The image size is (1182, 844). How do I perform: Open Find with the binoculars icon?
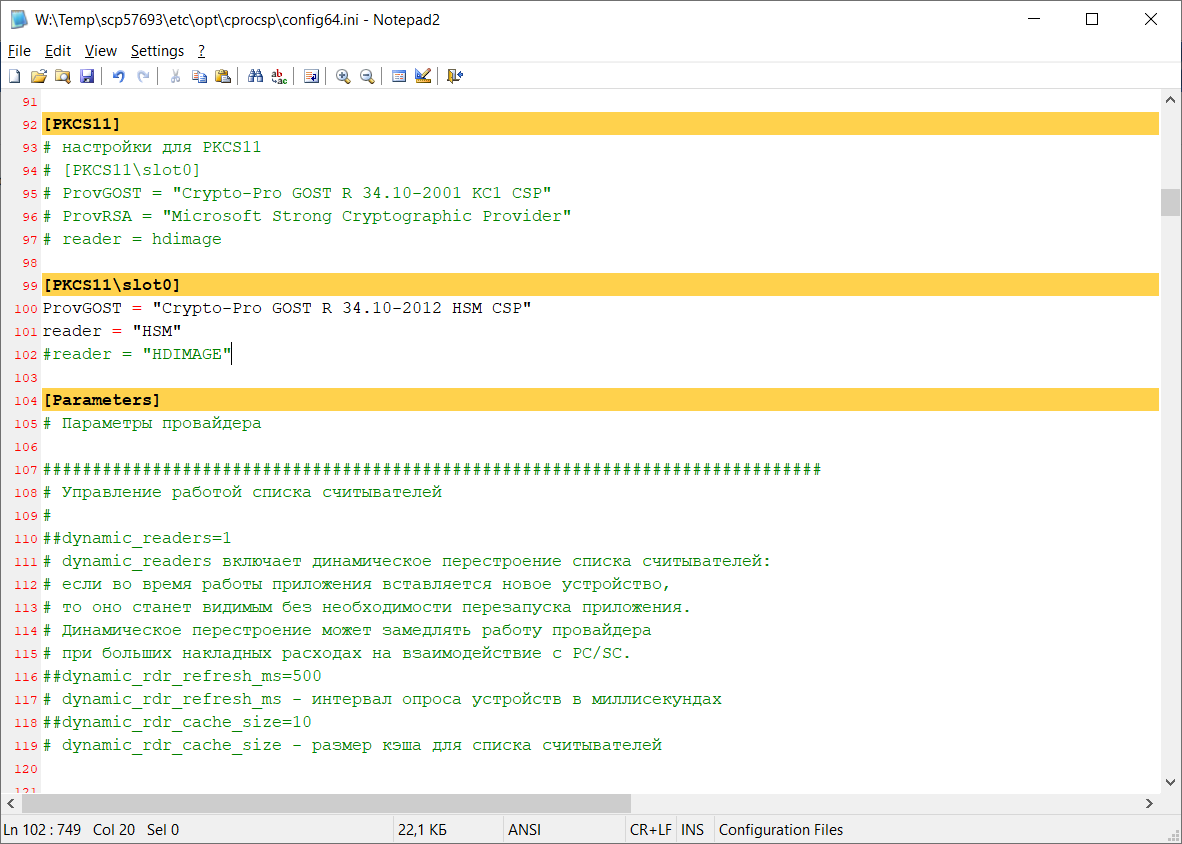coord(255,76)
